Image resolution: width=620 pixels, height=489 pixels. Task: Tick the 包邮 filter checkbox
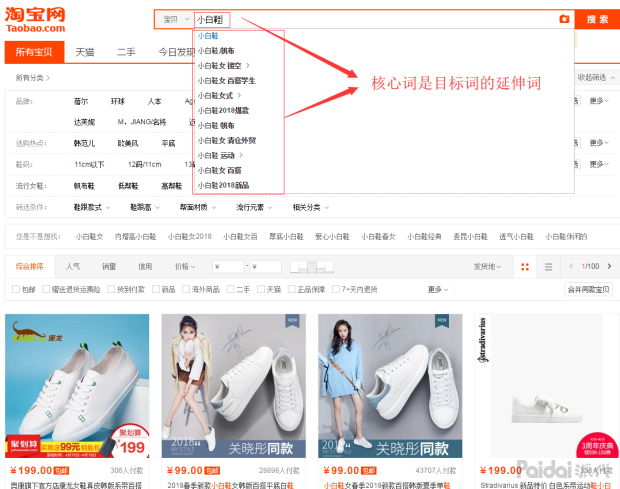[16, 289]
